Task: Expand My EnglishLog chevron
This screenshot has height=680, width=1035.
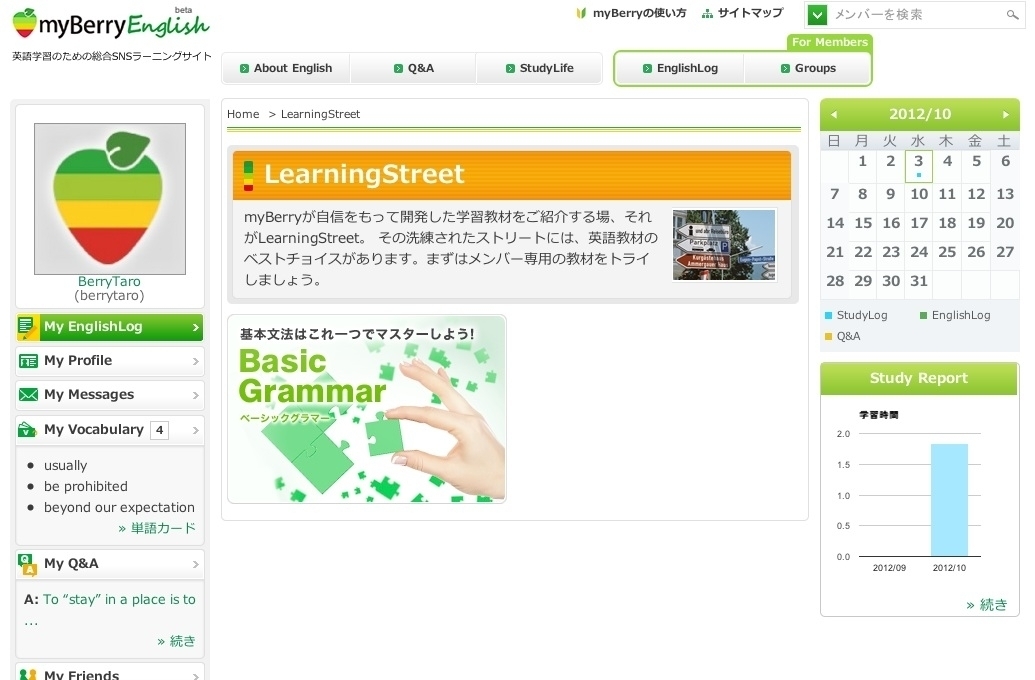Action: pyautogui.click(x=195, y=327)
